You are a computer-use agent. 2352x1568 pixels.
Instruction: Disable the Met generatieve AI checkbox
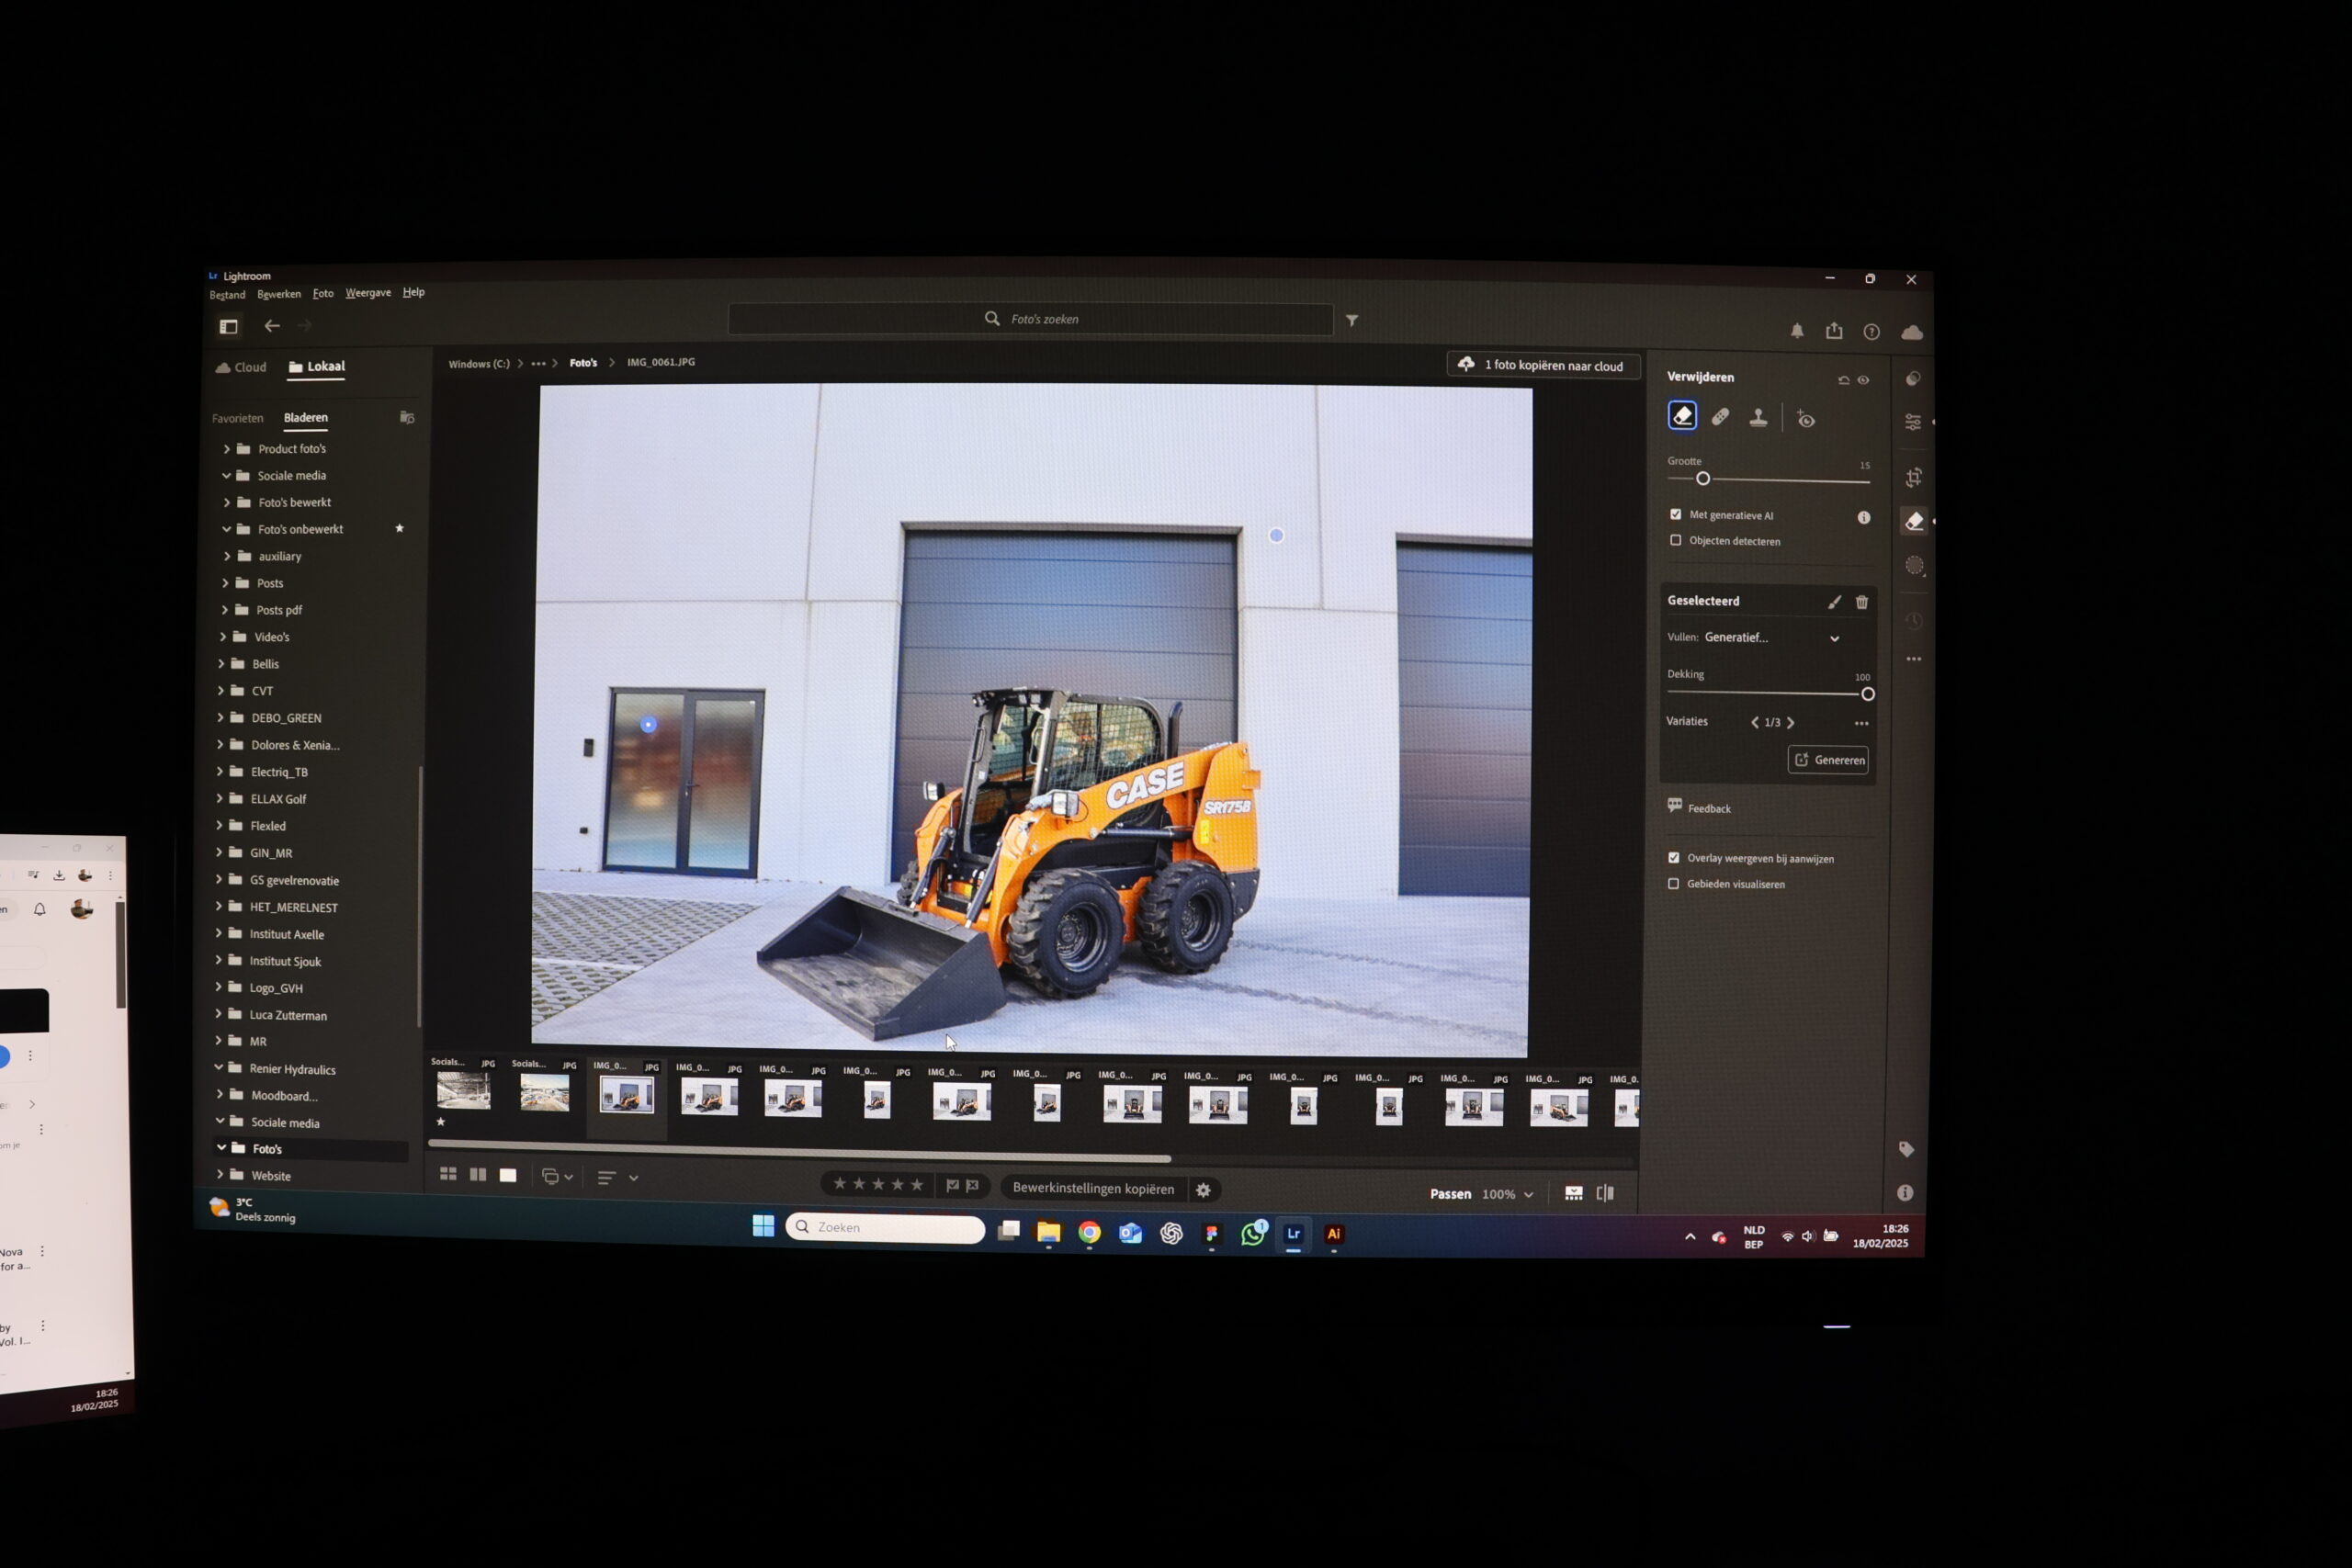click(1676, 514)
